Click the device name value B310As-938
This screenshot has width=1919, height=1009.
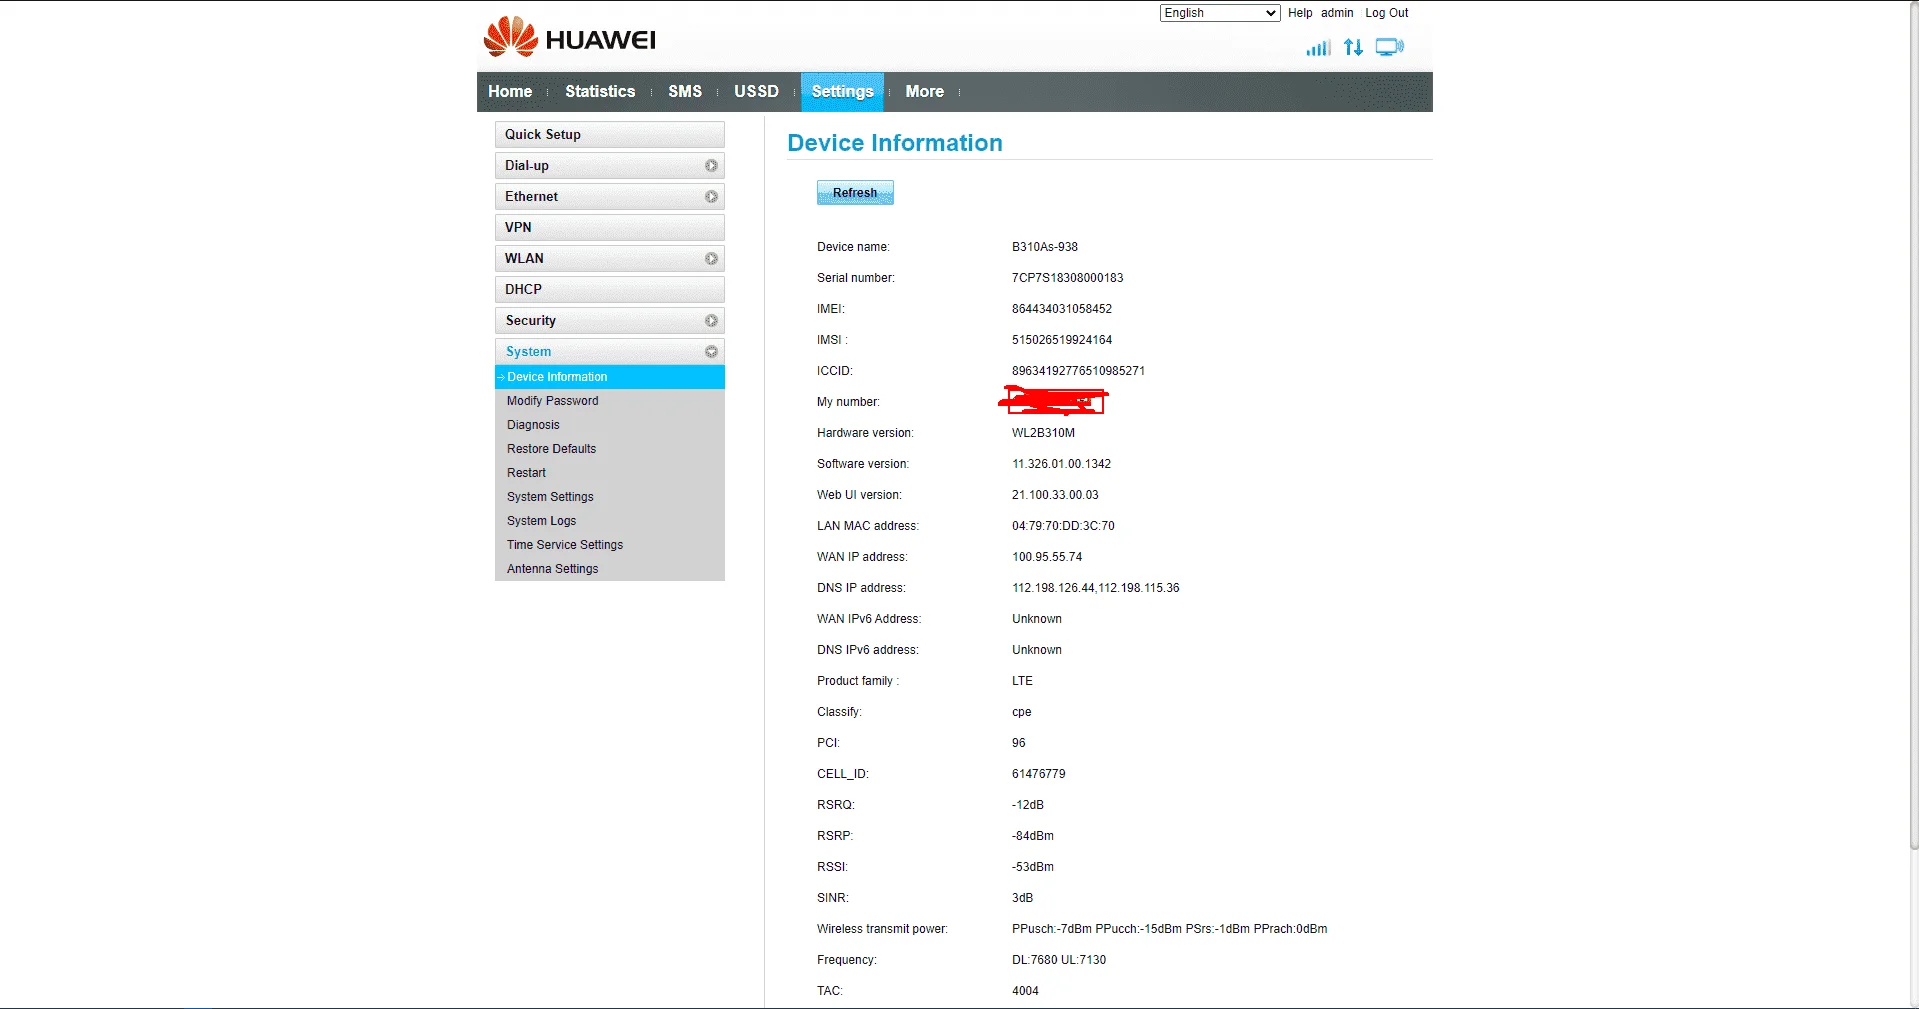(x=1045, y=247)
